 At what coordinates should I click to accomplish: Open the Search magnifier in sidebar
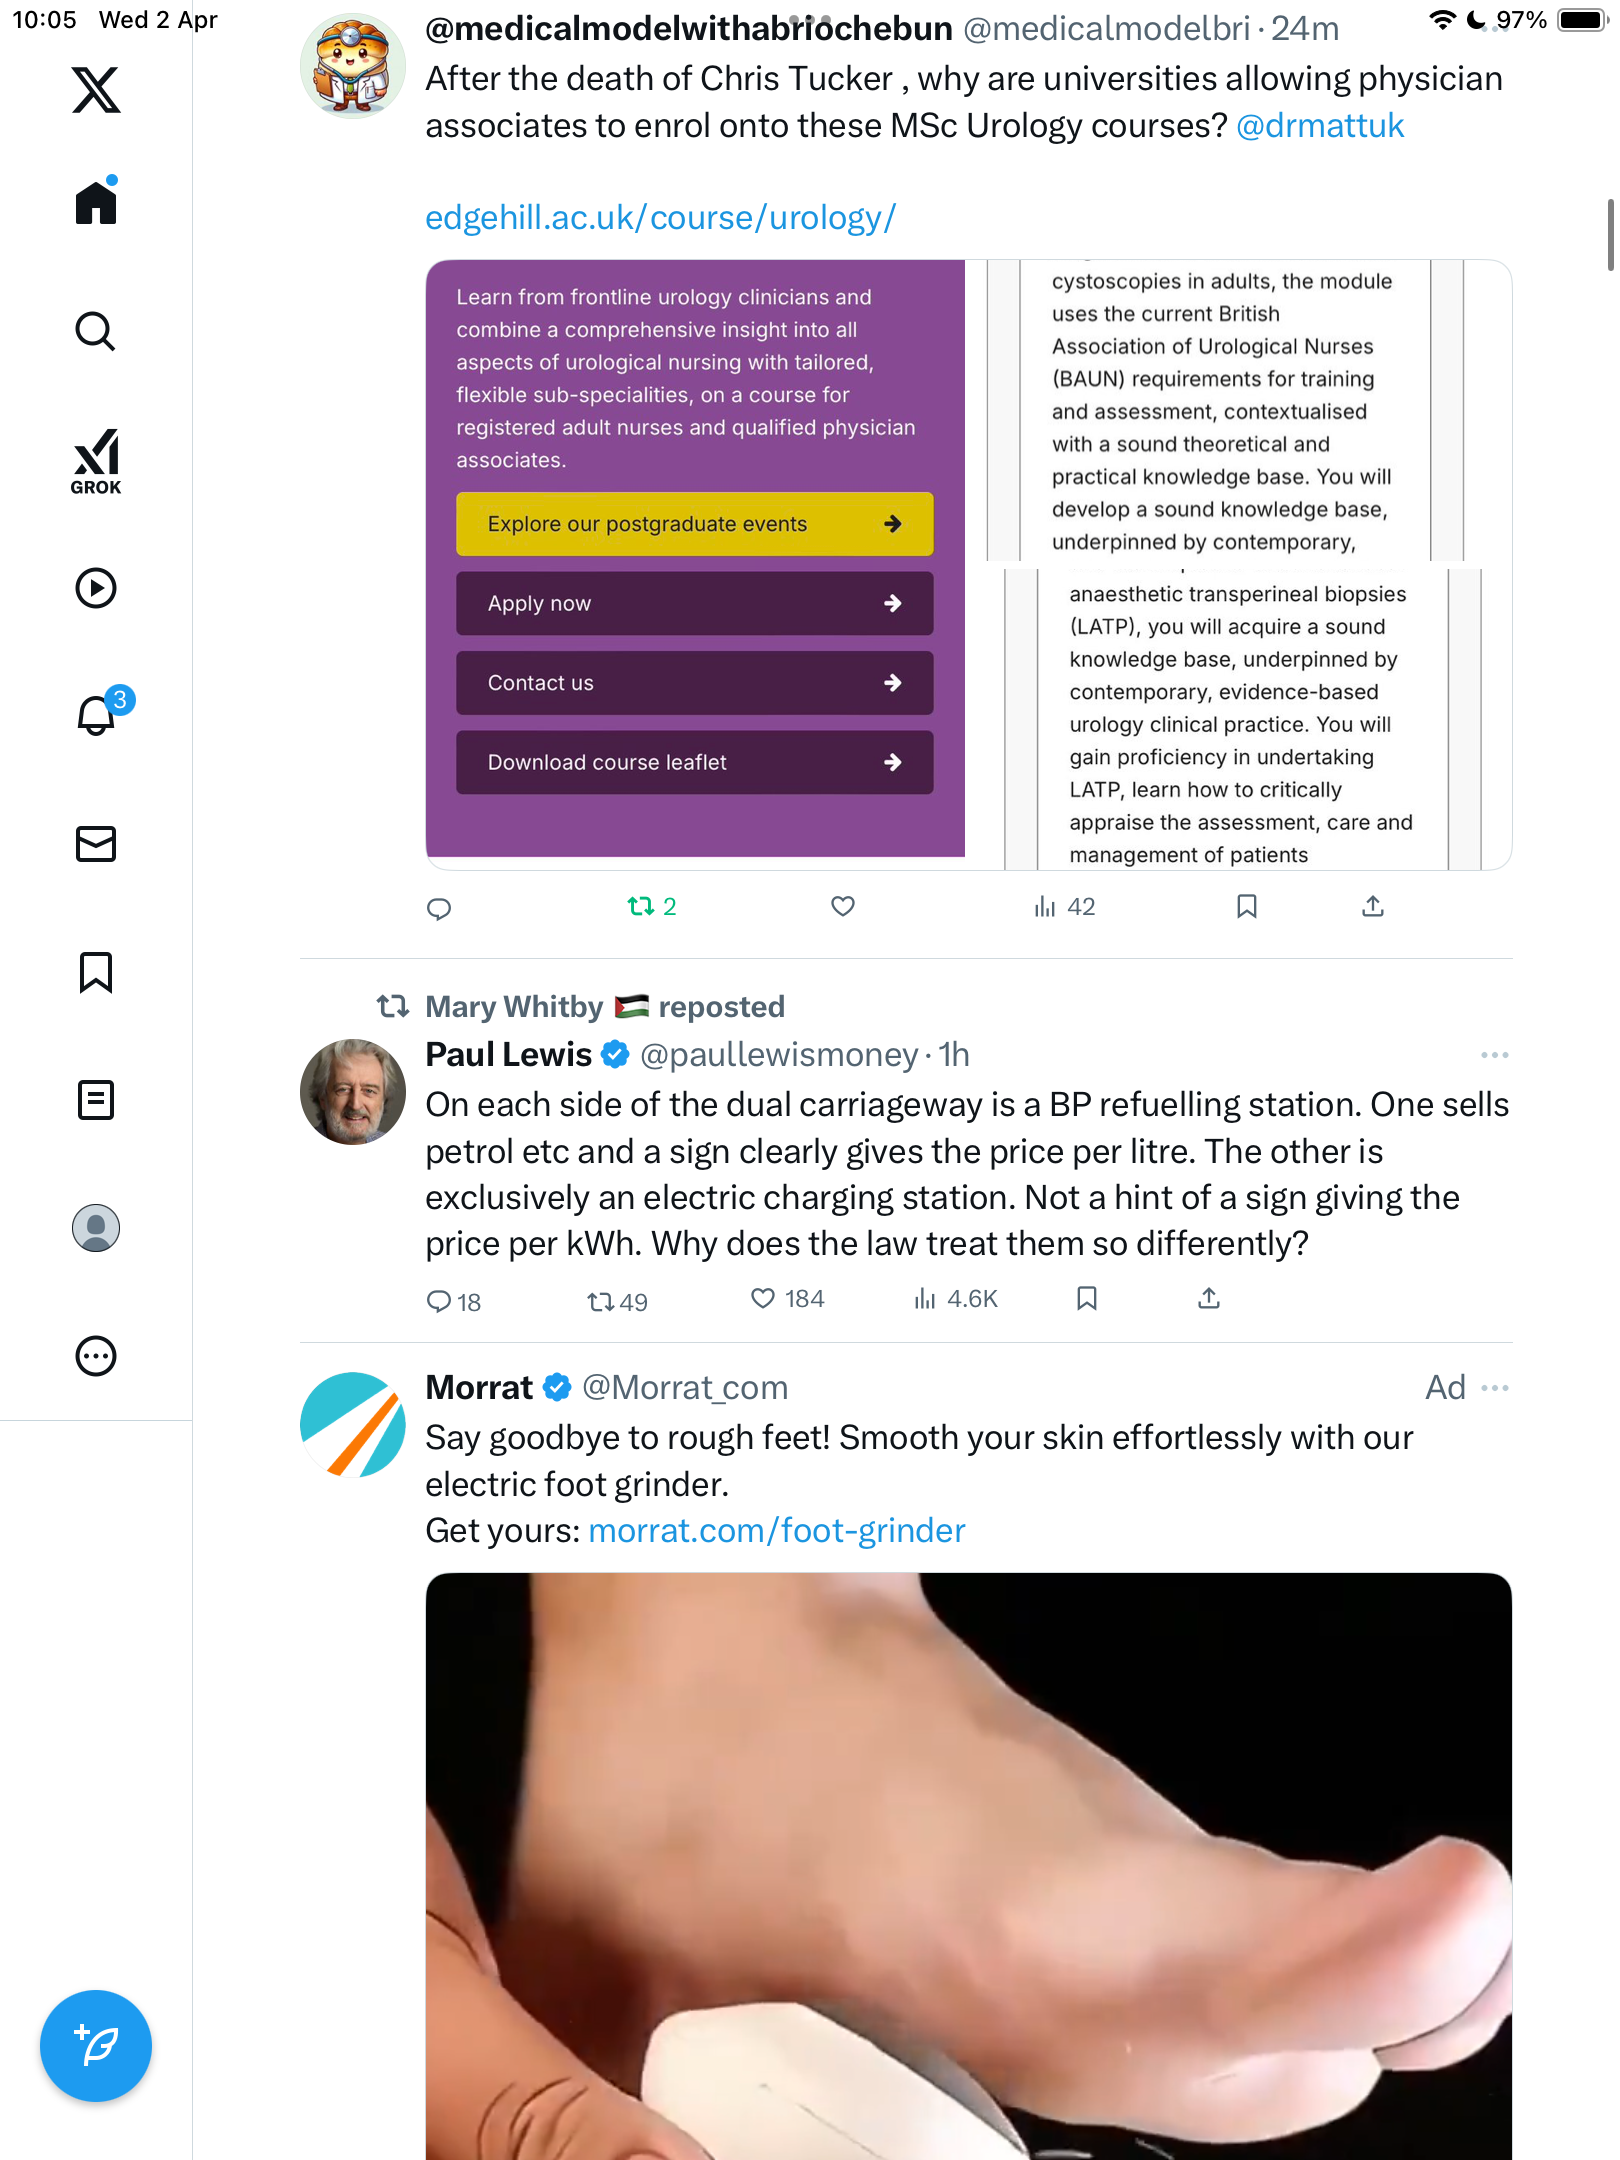96,331
